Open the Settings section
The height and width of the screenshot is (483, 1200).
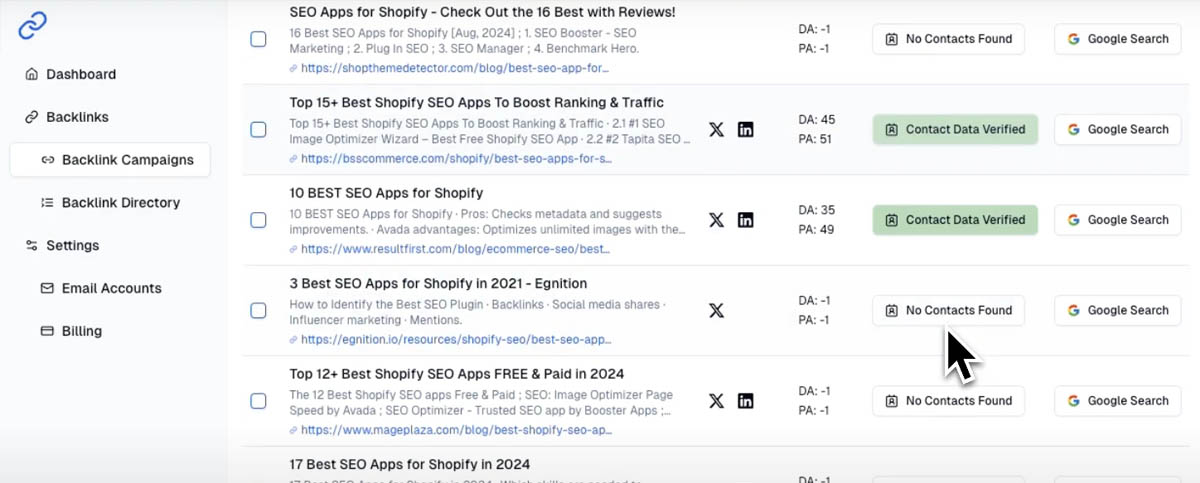[x=62, y=245]
